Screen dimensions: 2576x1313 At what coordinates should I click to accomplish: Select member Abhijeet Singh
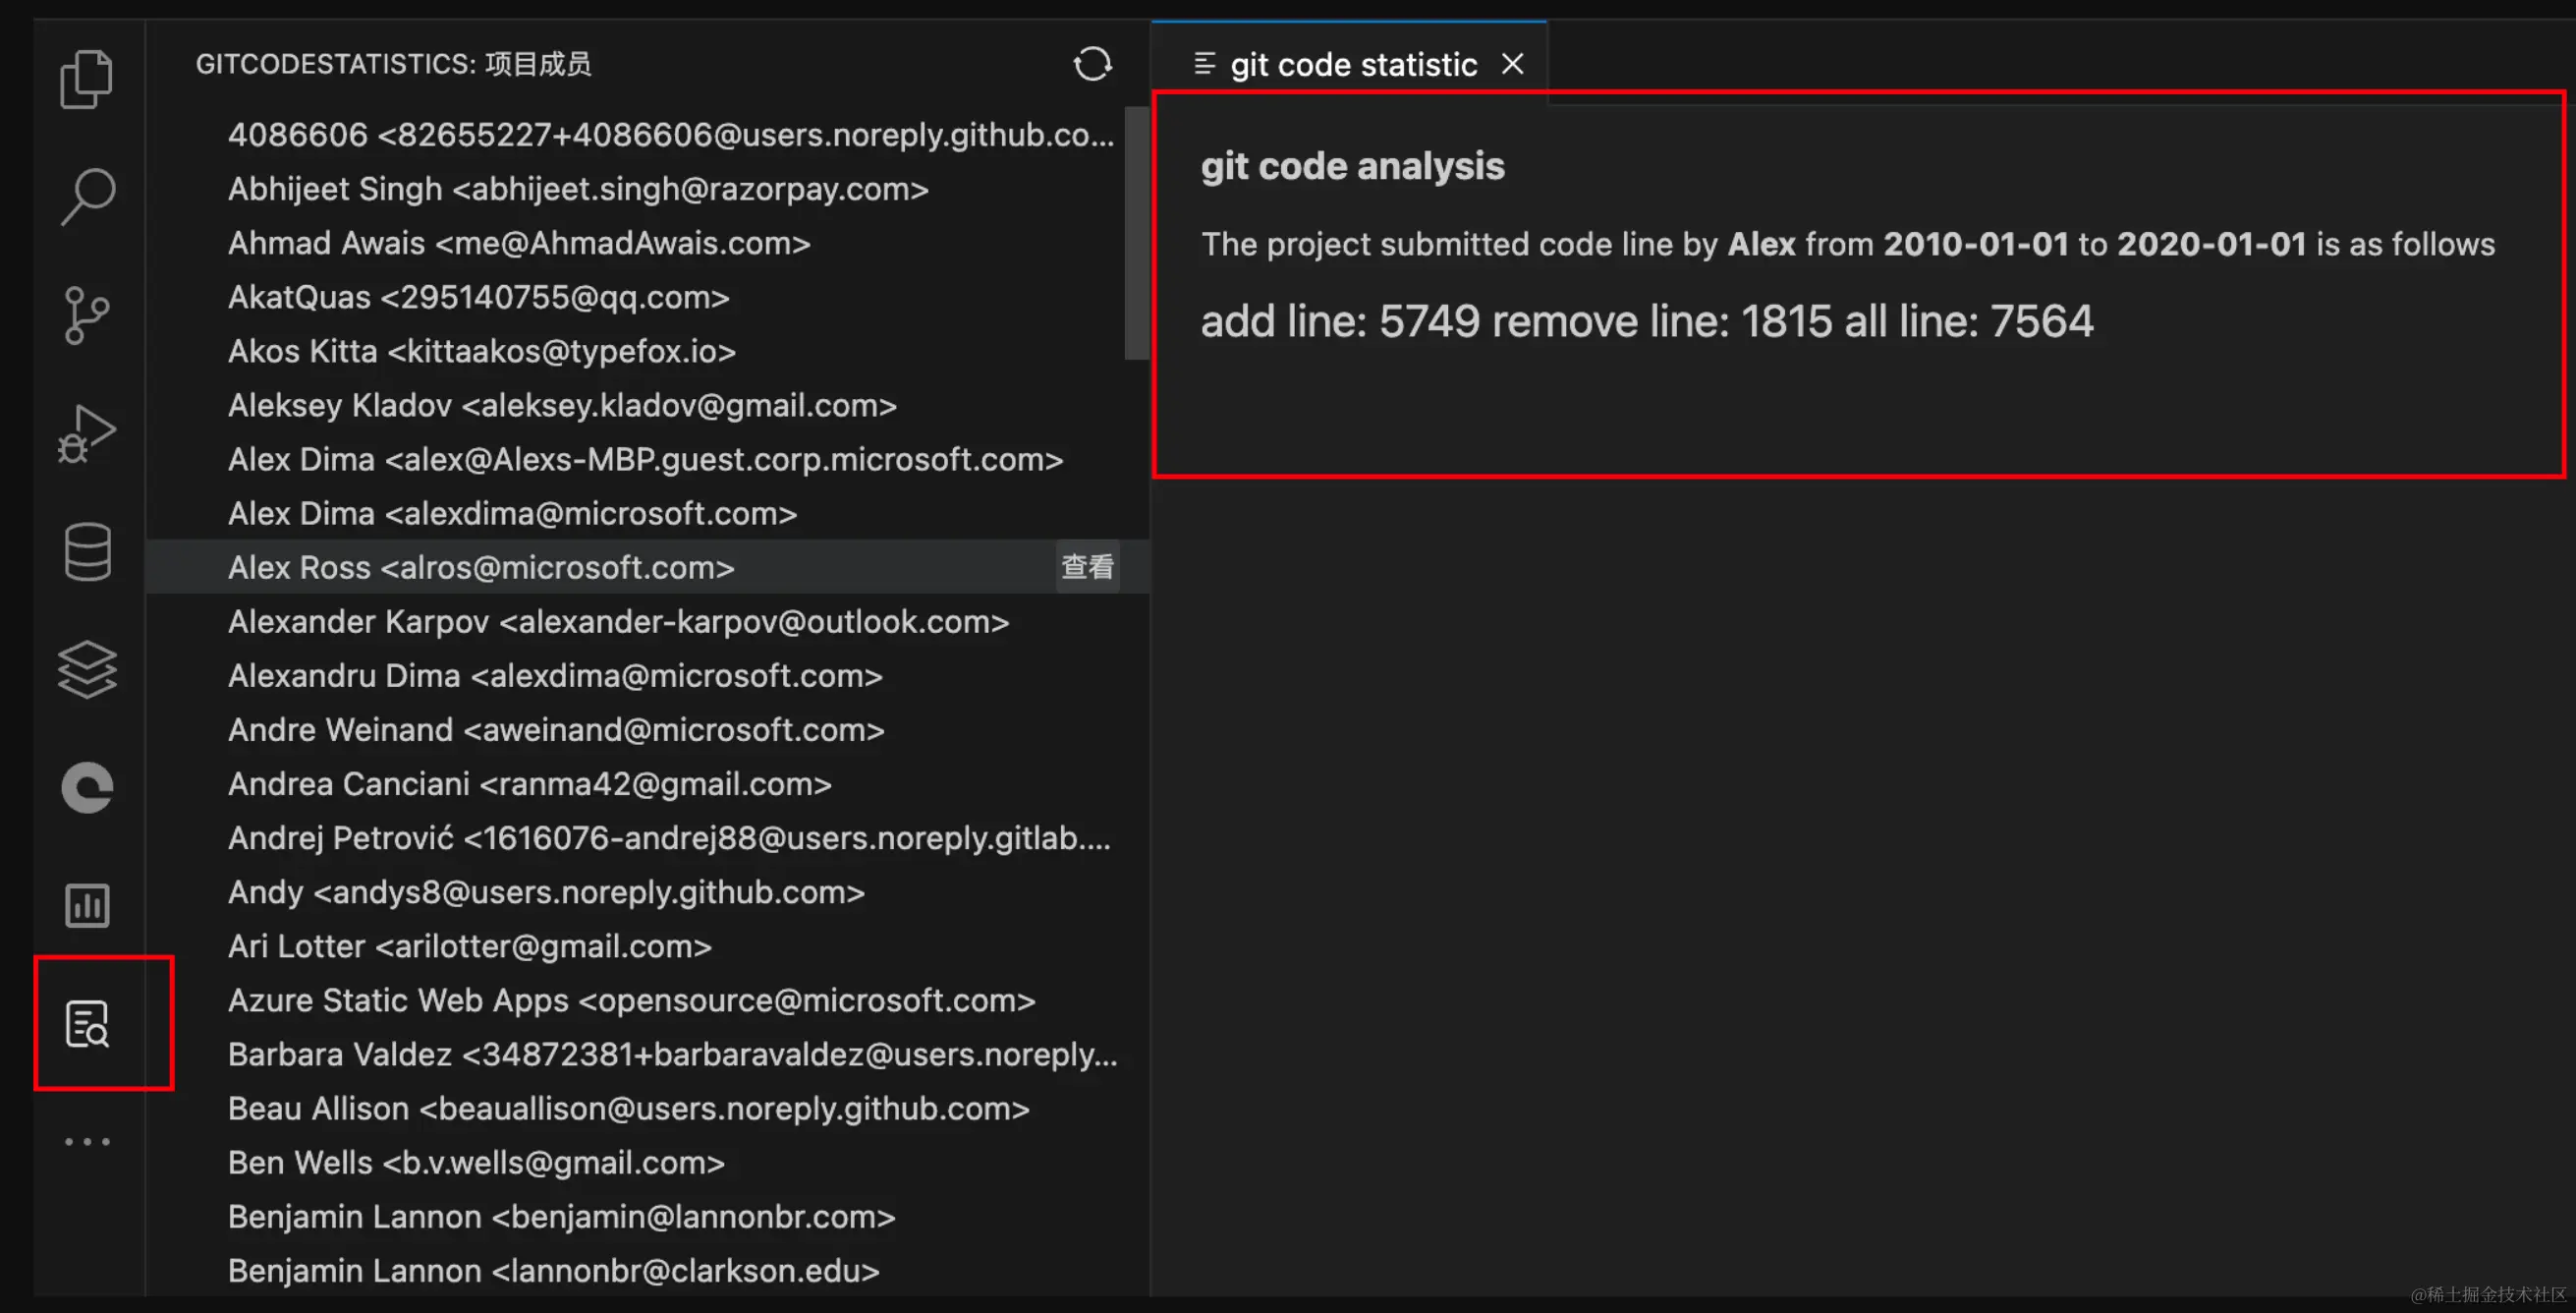click(x=578, y=189)
